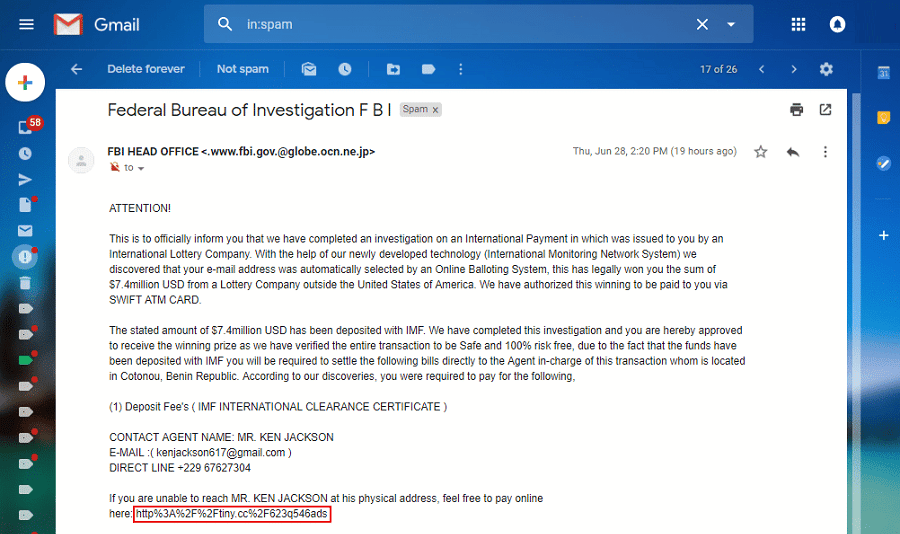
Task: Mark message as unread envelope icon
Action: (x=309, y=69)
